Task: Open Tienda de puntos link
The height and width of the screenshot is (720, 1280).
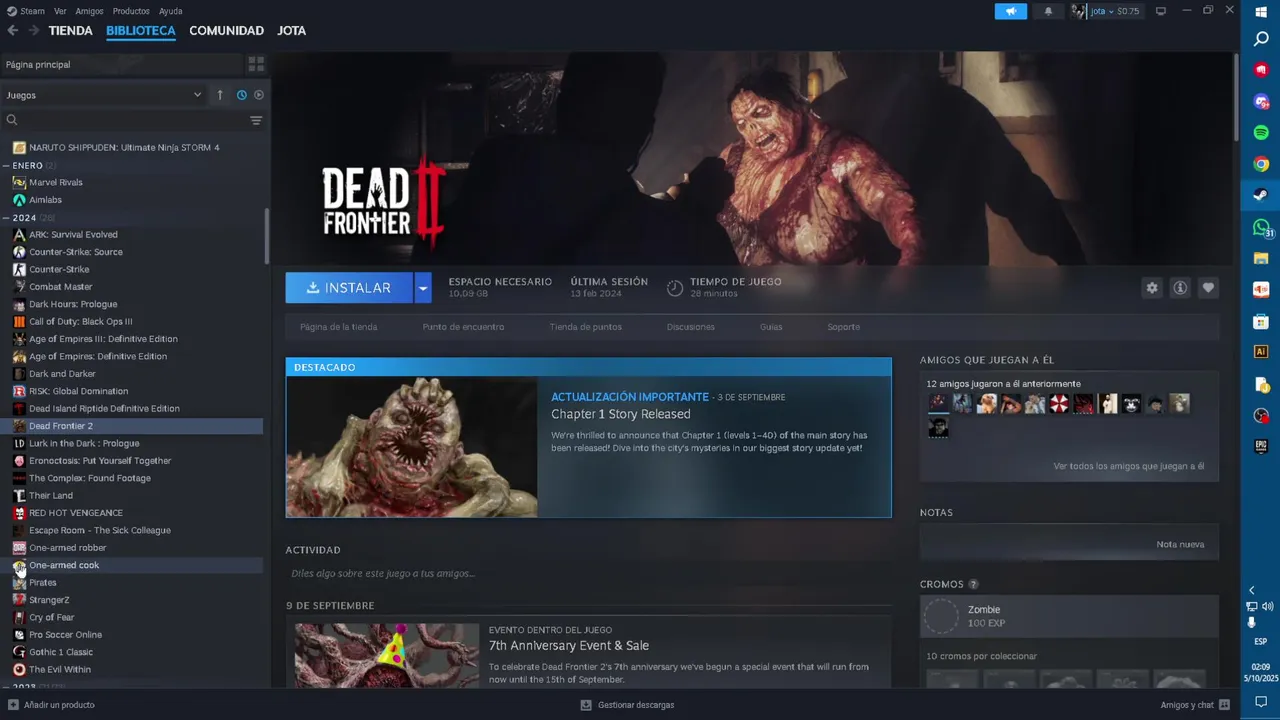Action: pos(585,327)
